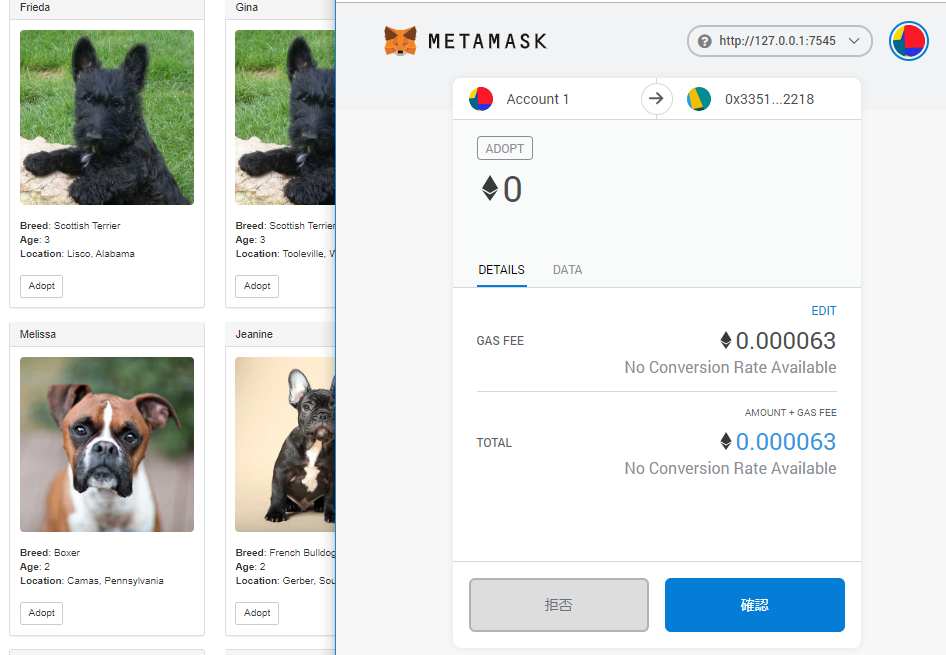The image size is (946, 655).
Task: Click Melissa's boxer photo
Action: coord(107,445)
